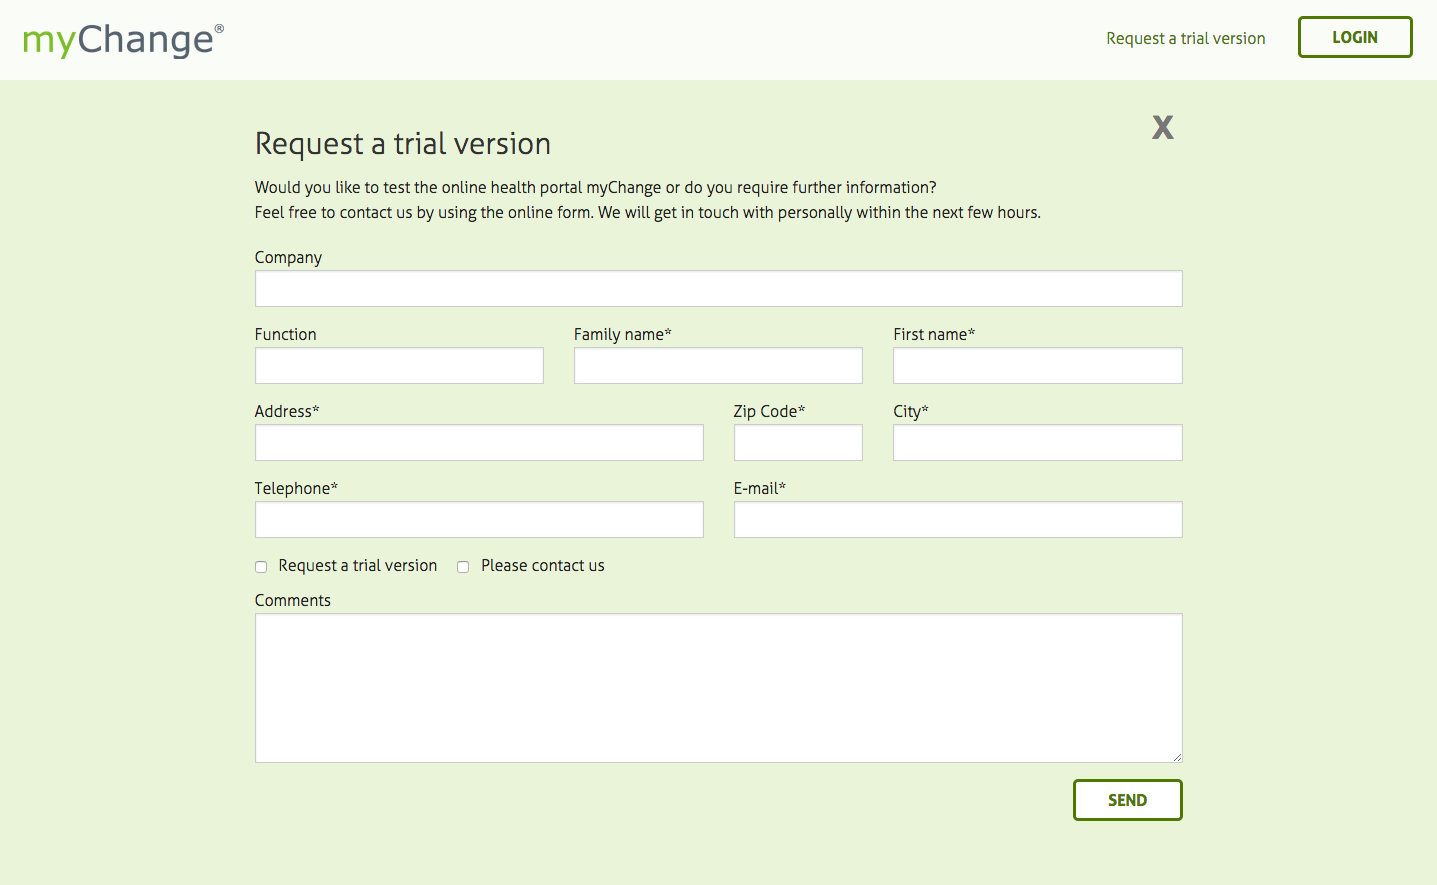The image size is (1437, 885).
Task: Tick the Please contact us checkbox
Action: [463, 567]
